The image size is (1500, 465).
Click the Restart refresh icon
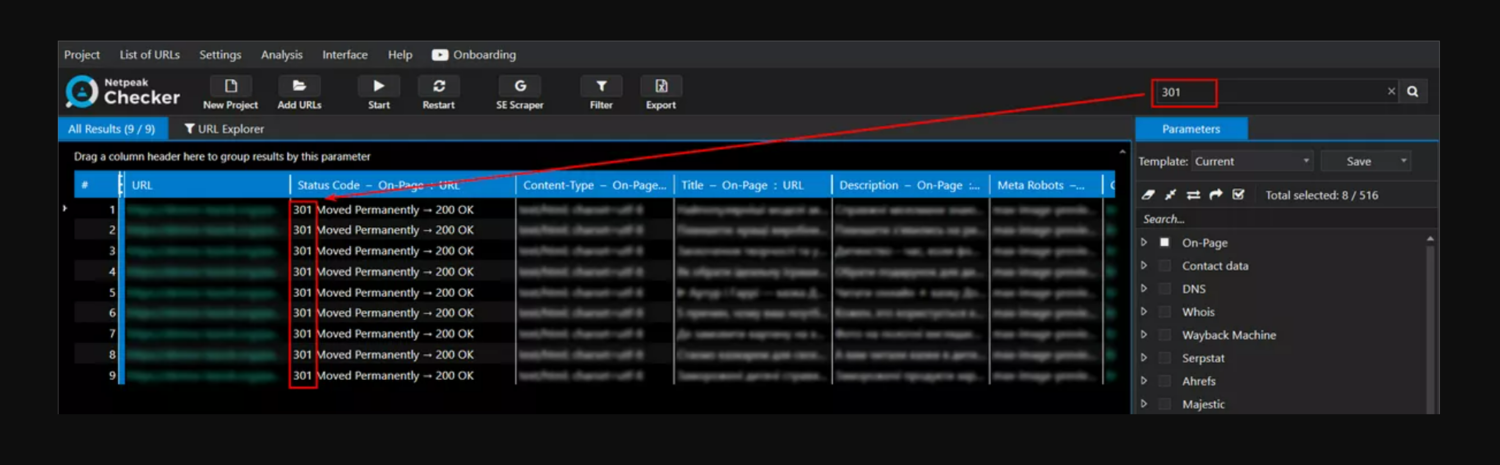pos(438,86)
